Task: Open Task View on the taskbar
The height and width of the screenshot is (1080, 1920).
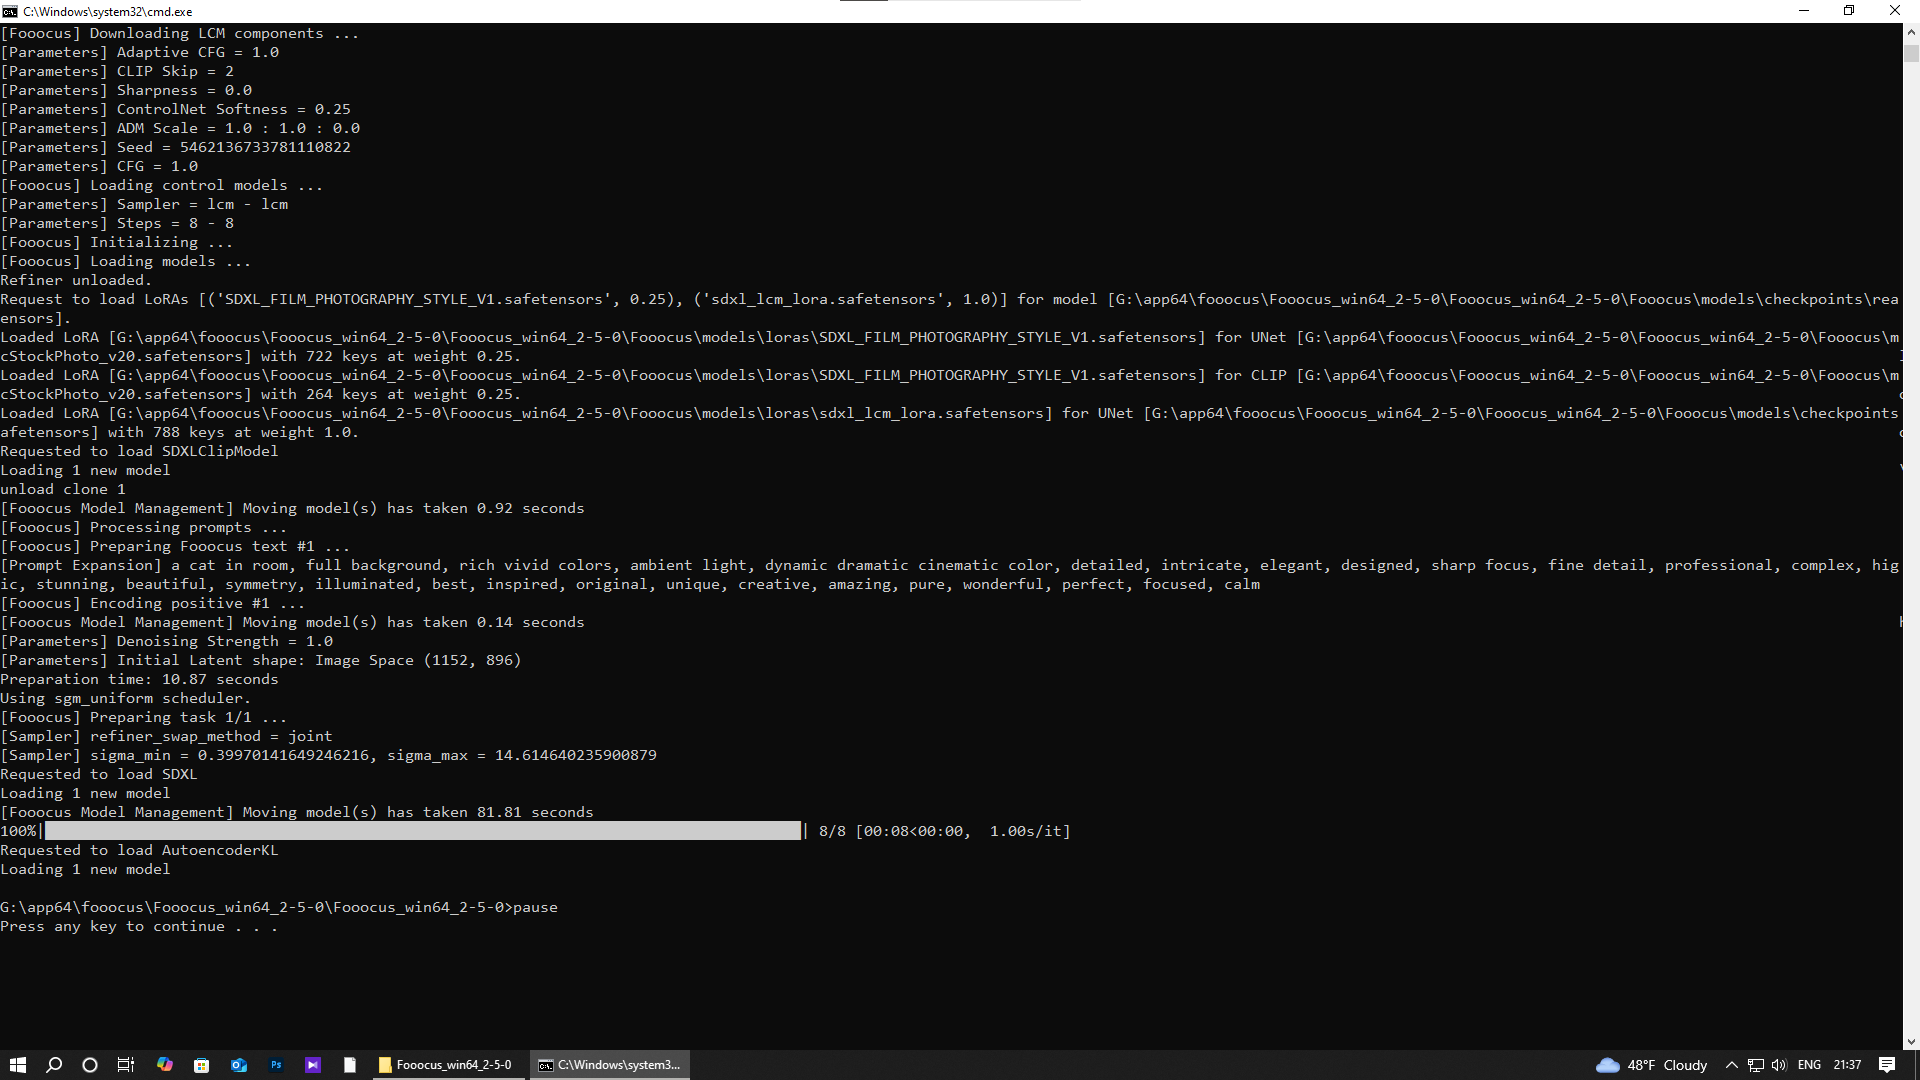Action: click(126, 1065)
